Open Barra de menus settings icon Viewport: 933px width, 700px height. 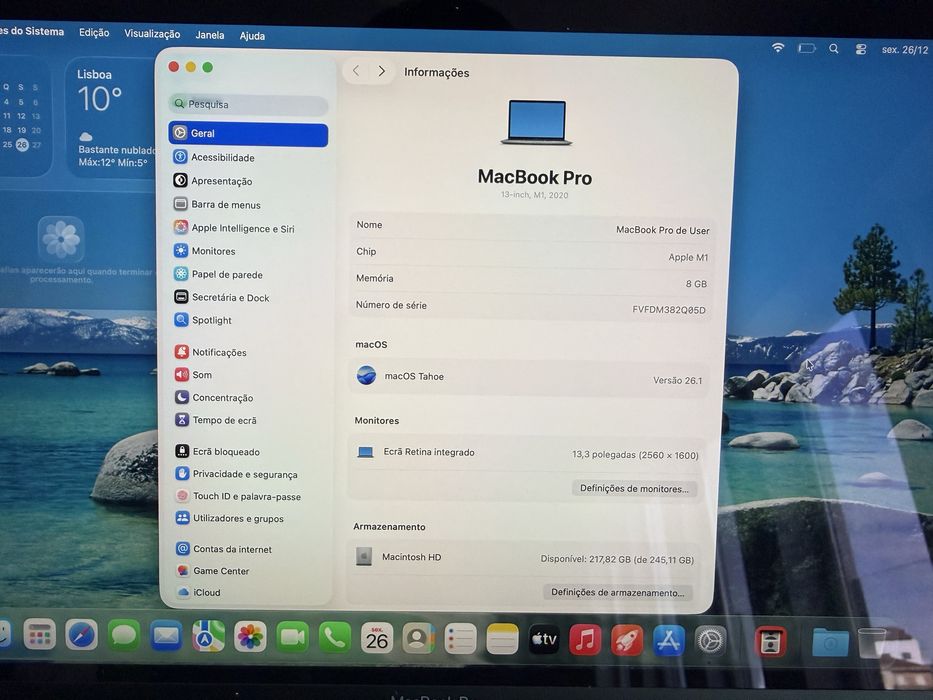[180, 204]
